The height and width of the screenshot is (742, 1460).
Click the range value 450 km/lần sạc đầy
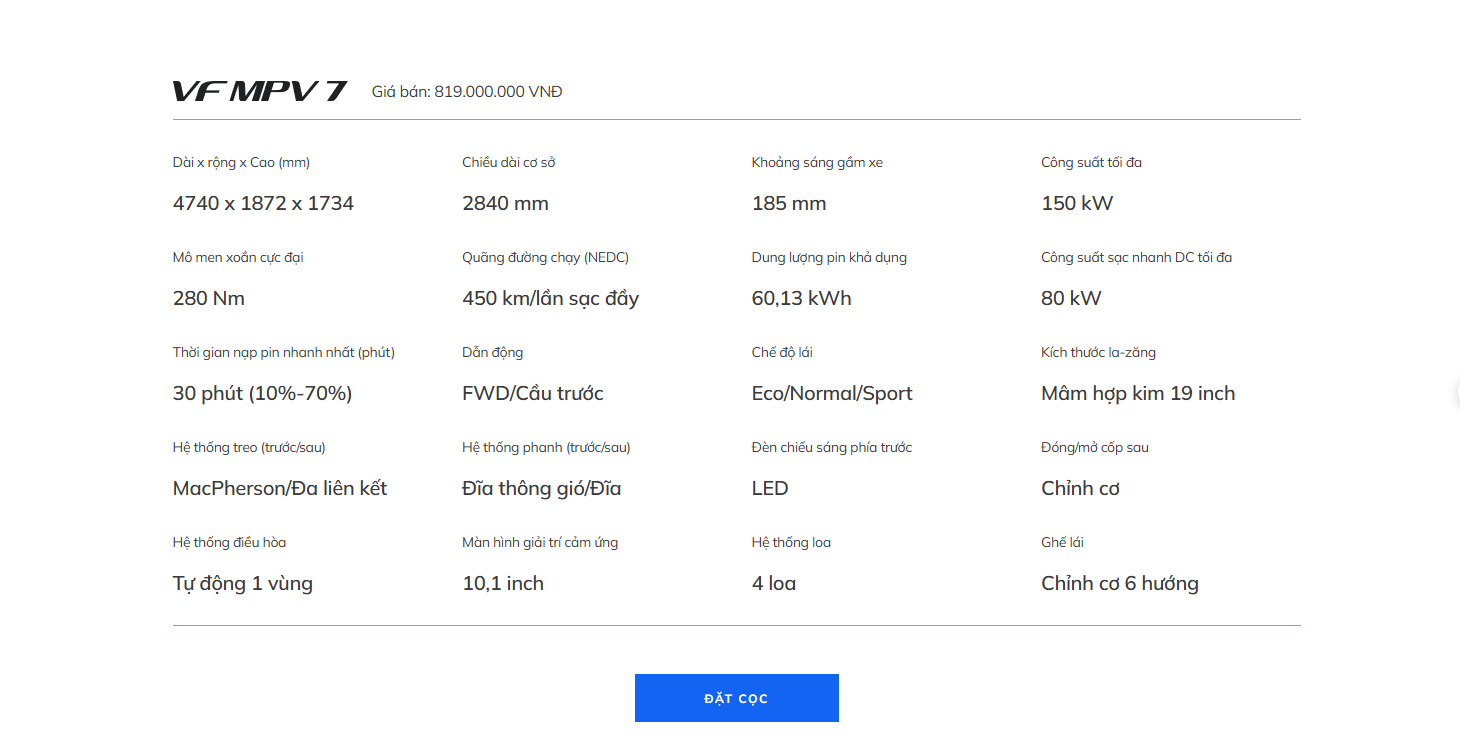pyautogui.click(x=550, y=298)
